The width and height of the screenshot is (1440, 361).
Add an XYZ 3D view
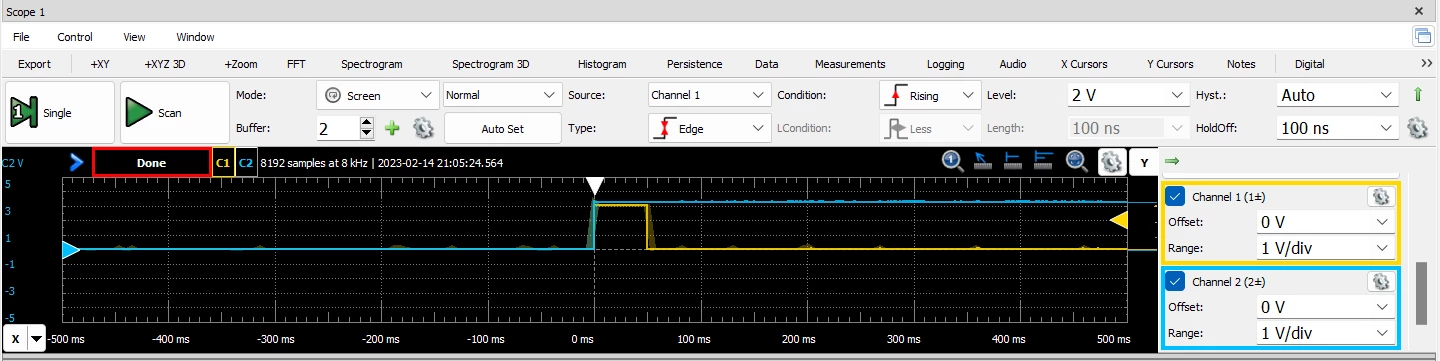coord(165,64)
